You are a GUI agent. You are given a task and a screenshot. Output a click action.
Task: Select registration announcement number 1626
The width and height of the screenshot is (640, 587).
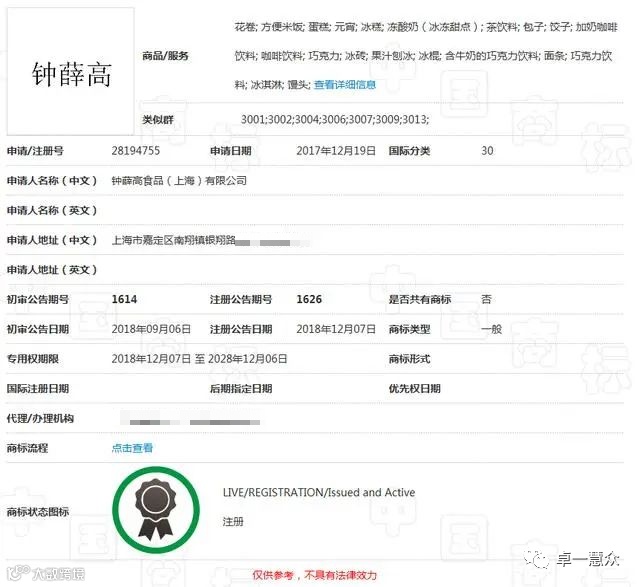coord(309,299)
